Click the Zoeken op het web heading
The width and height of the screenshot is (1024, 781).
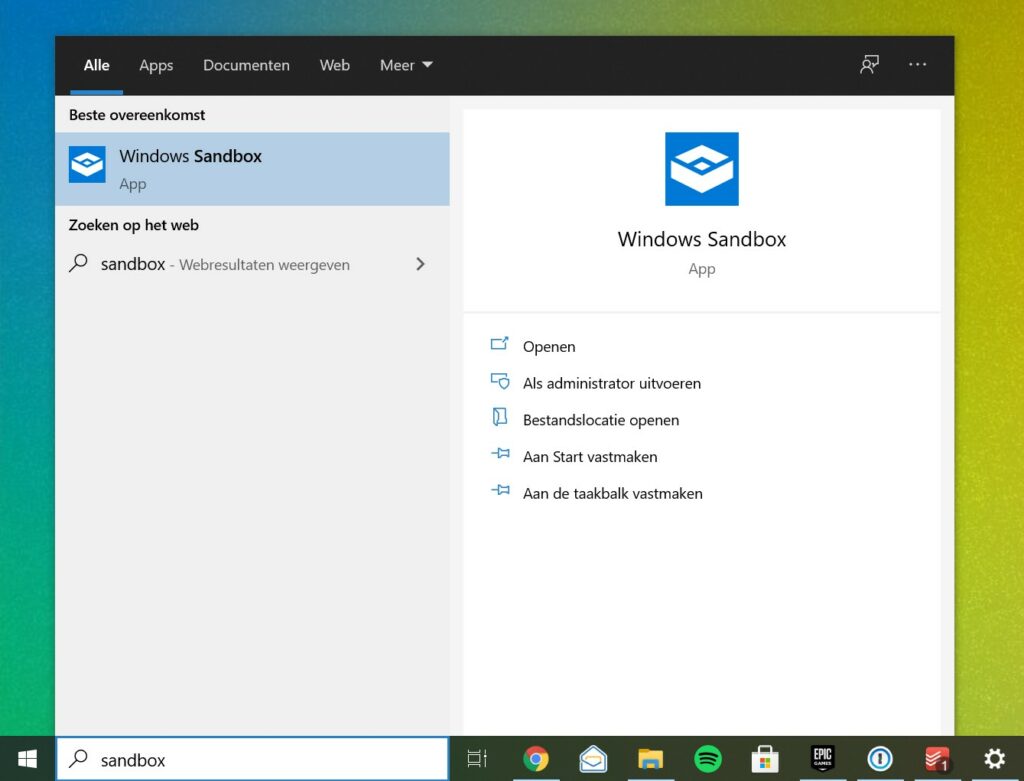133,225
